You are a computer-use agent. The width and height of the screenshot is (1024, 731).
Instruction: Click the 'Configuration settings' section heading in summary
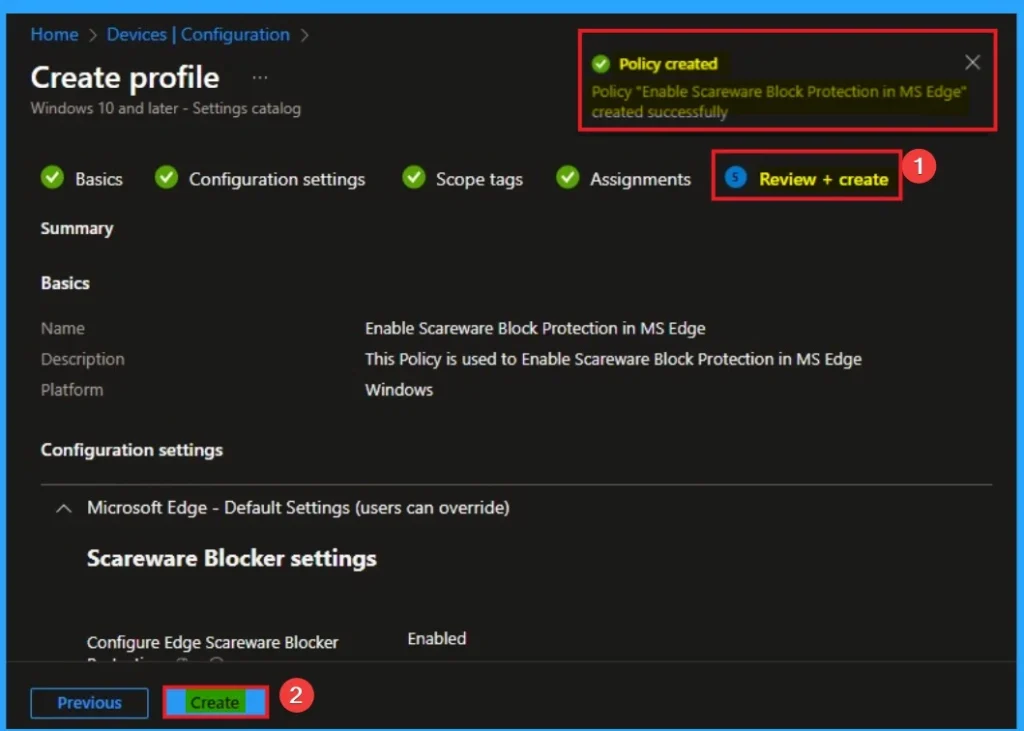pos(132,450)
